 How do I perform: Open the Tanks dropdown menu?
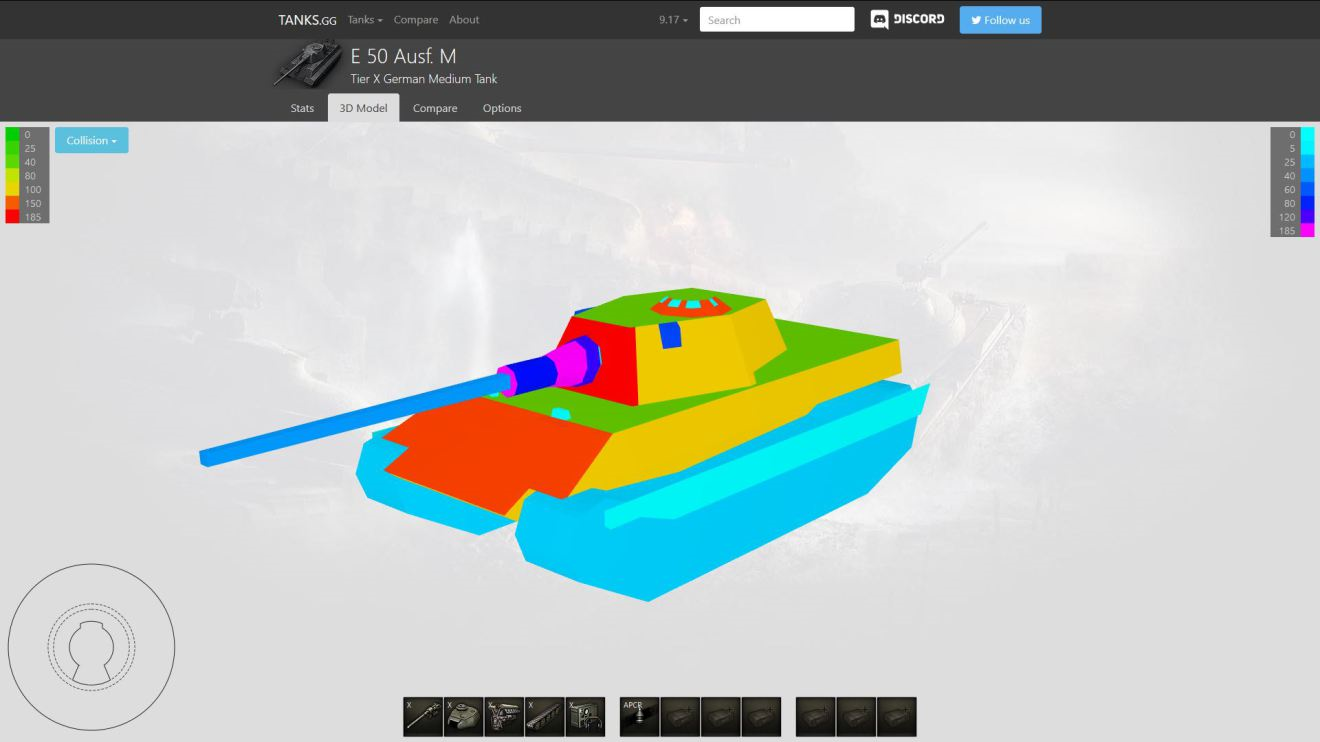coord(365,20)
